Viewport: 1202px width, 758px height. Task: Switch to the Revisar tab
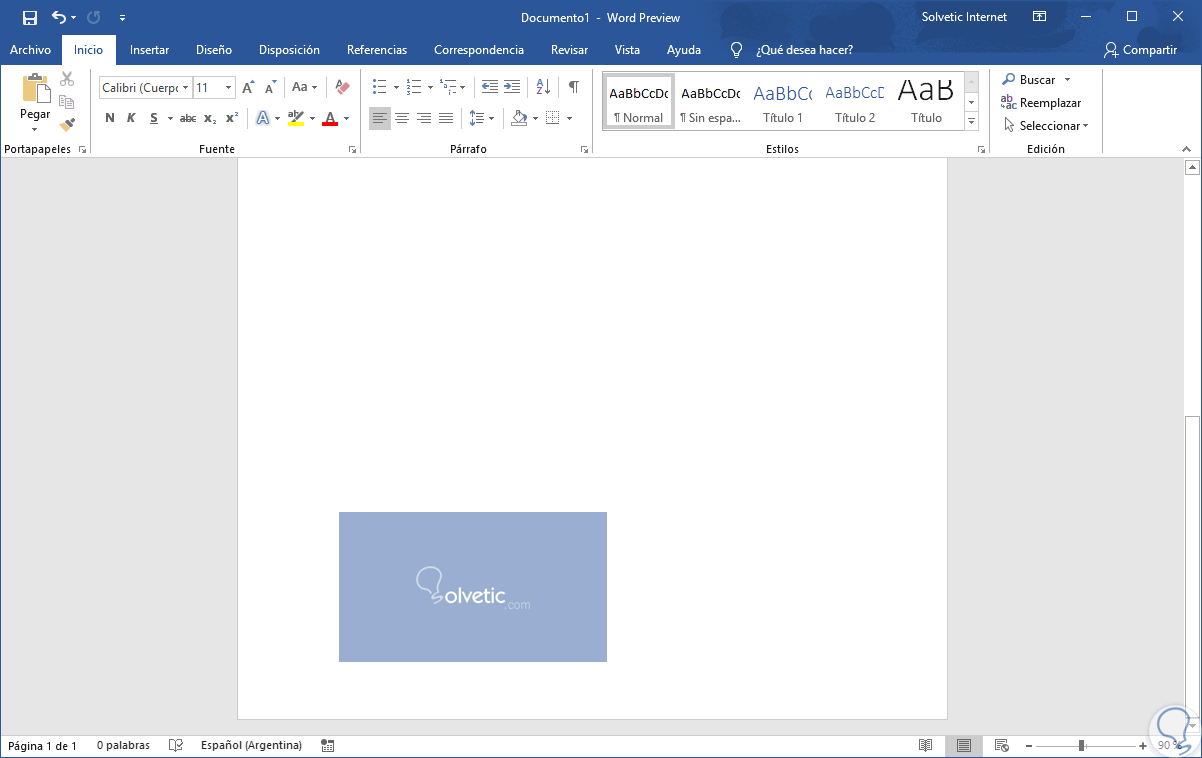[568, 50]
